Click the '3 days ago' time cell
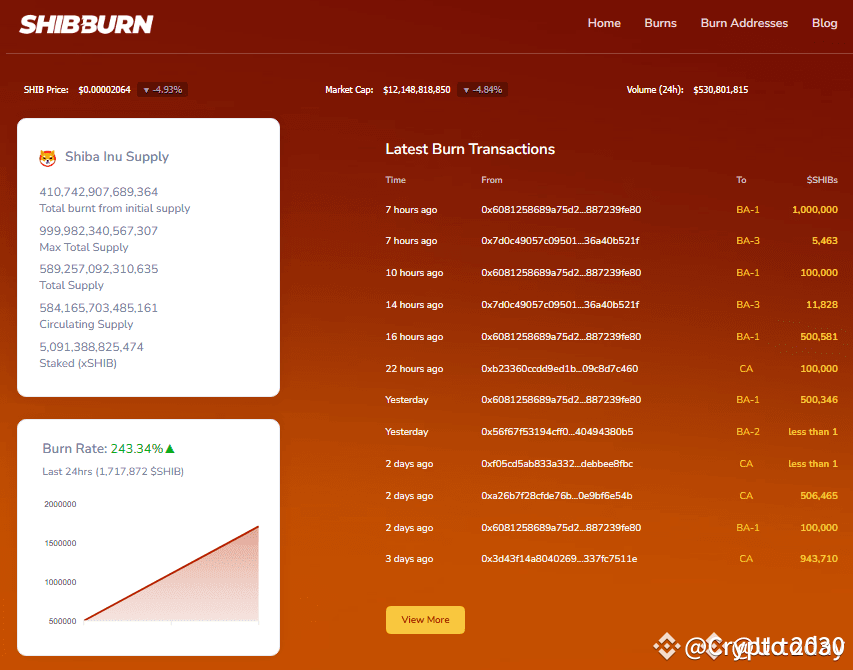Image resolution: width=853 pixels, height=670 pixels. pyautogui.click(x=409, y=559)
